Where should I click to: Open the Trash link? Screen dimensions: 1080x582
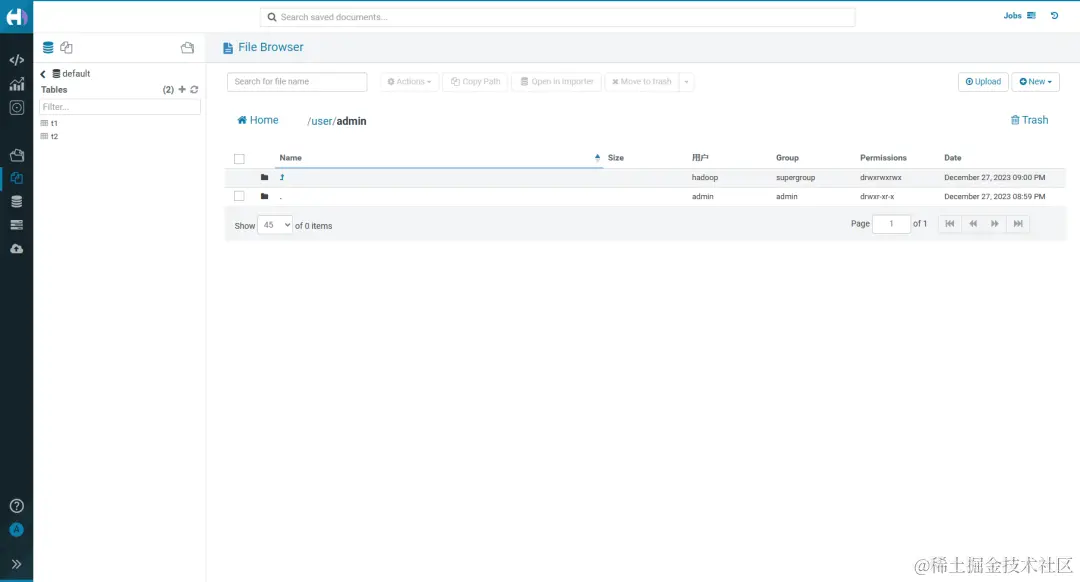(x=1029, y=120)
